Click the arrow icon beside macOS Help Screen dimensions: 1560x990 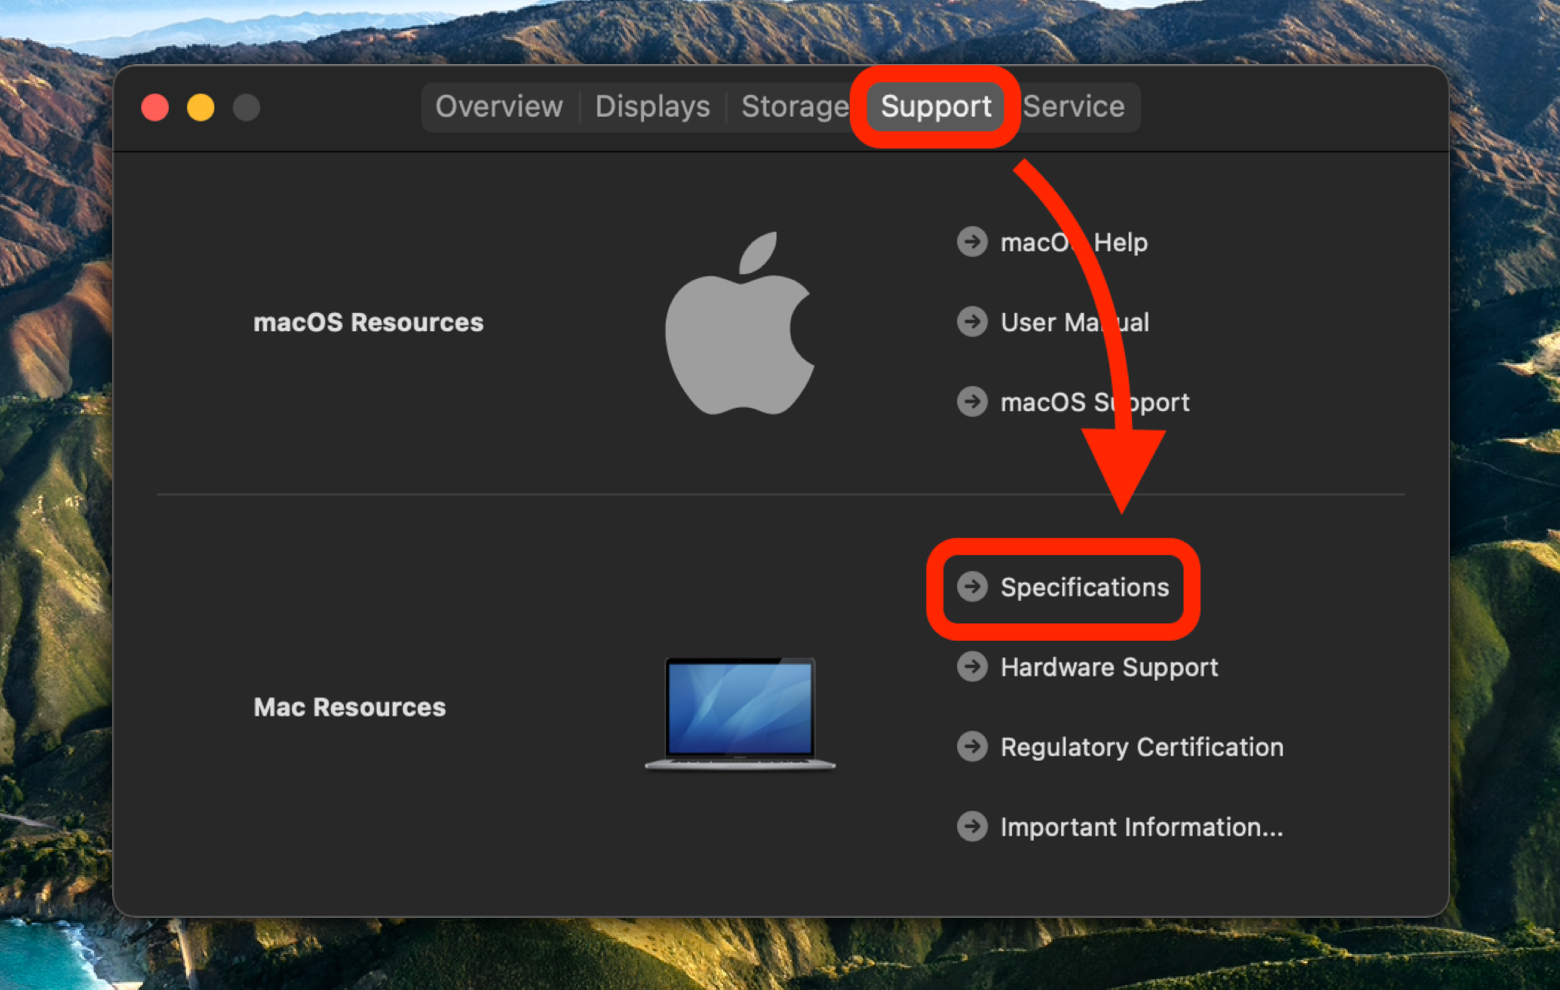(972, 241)
